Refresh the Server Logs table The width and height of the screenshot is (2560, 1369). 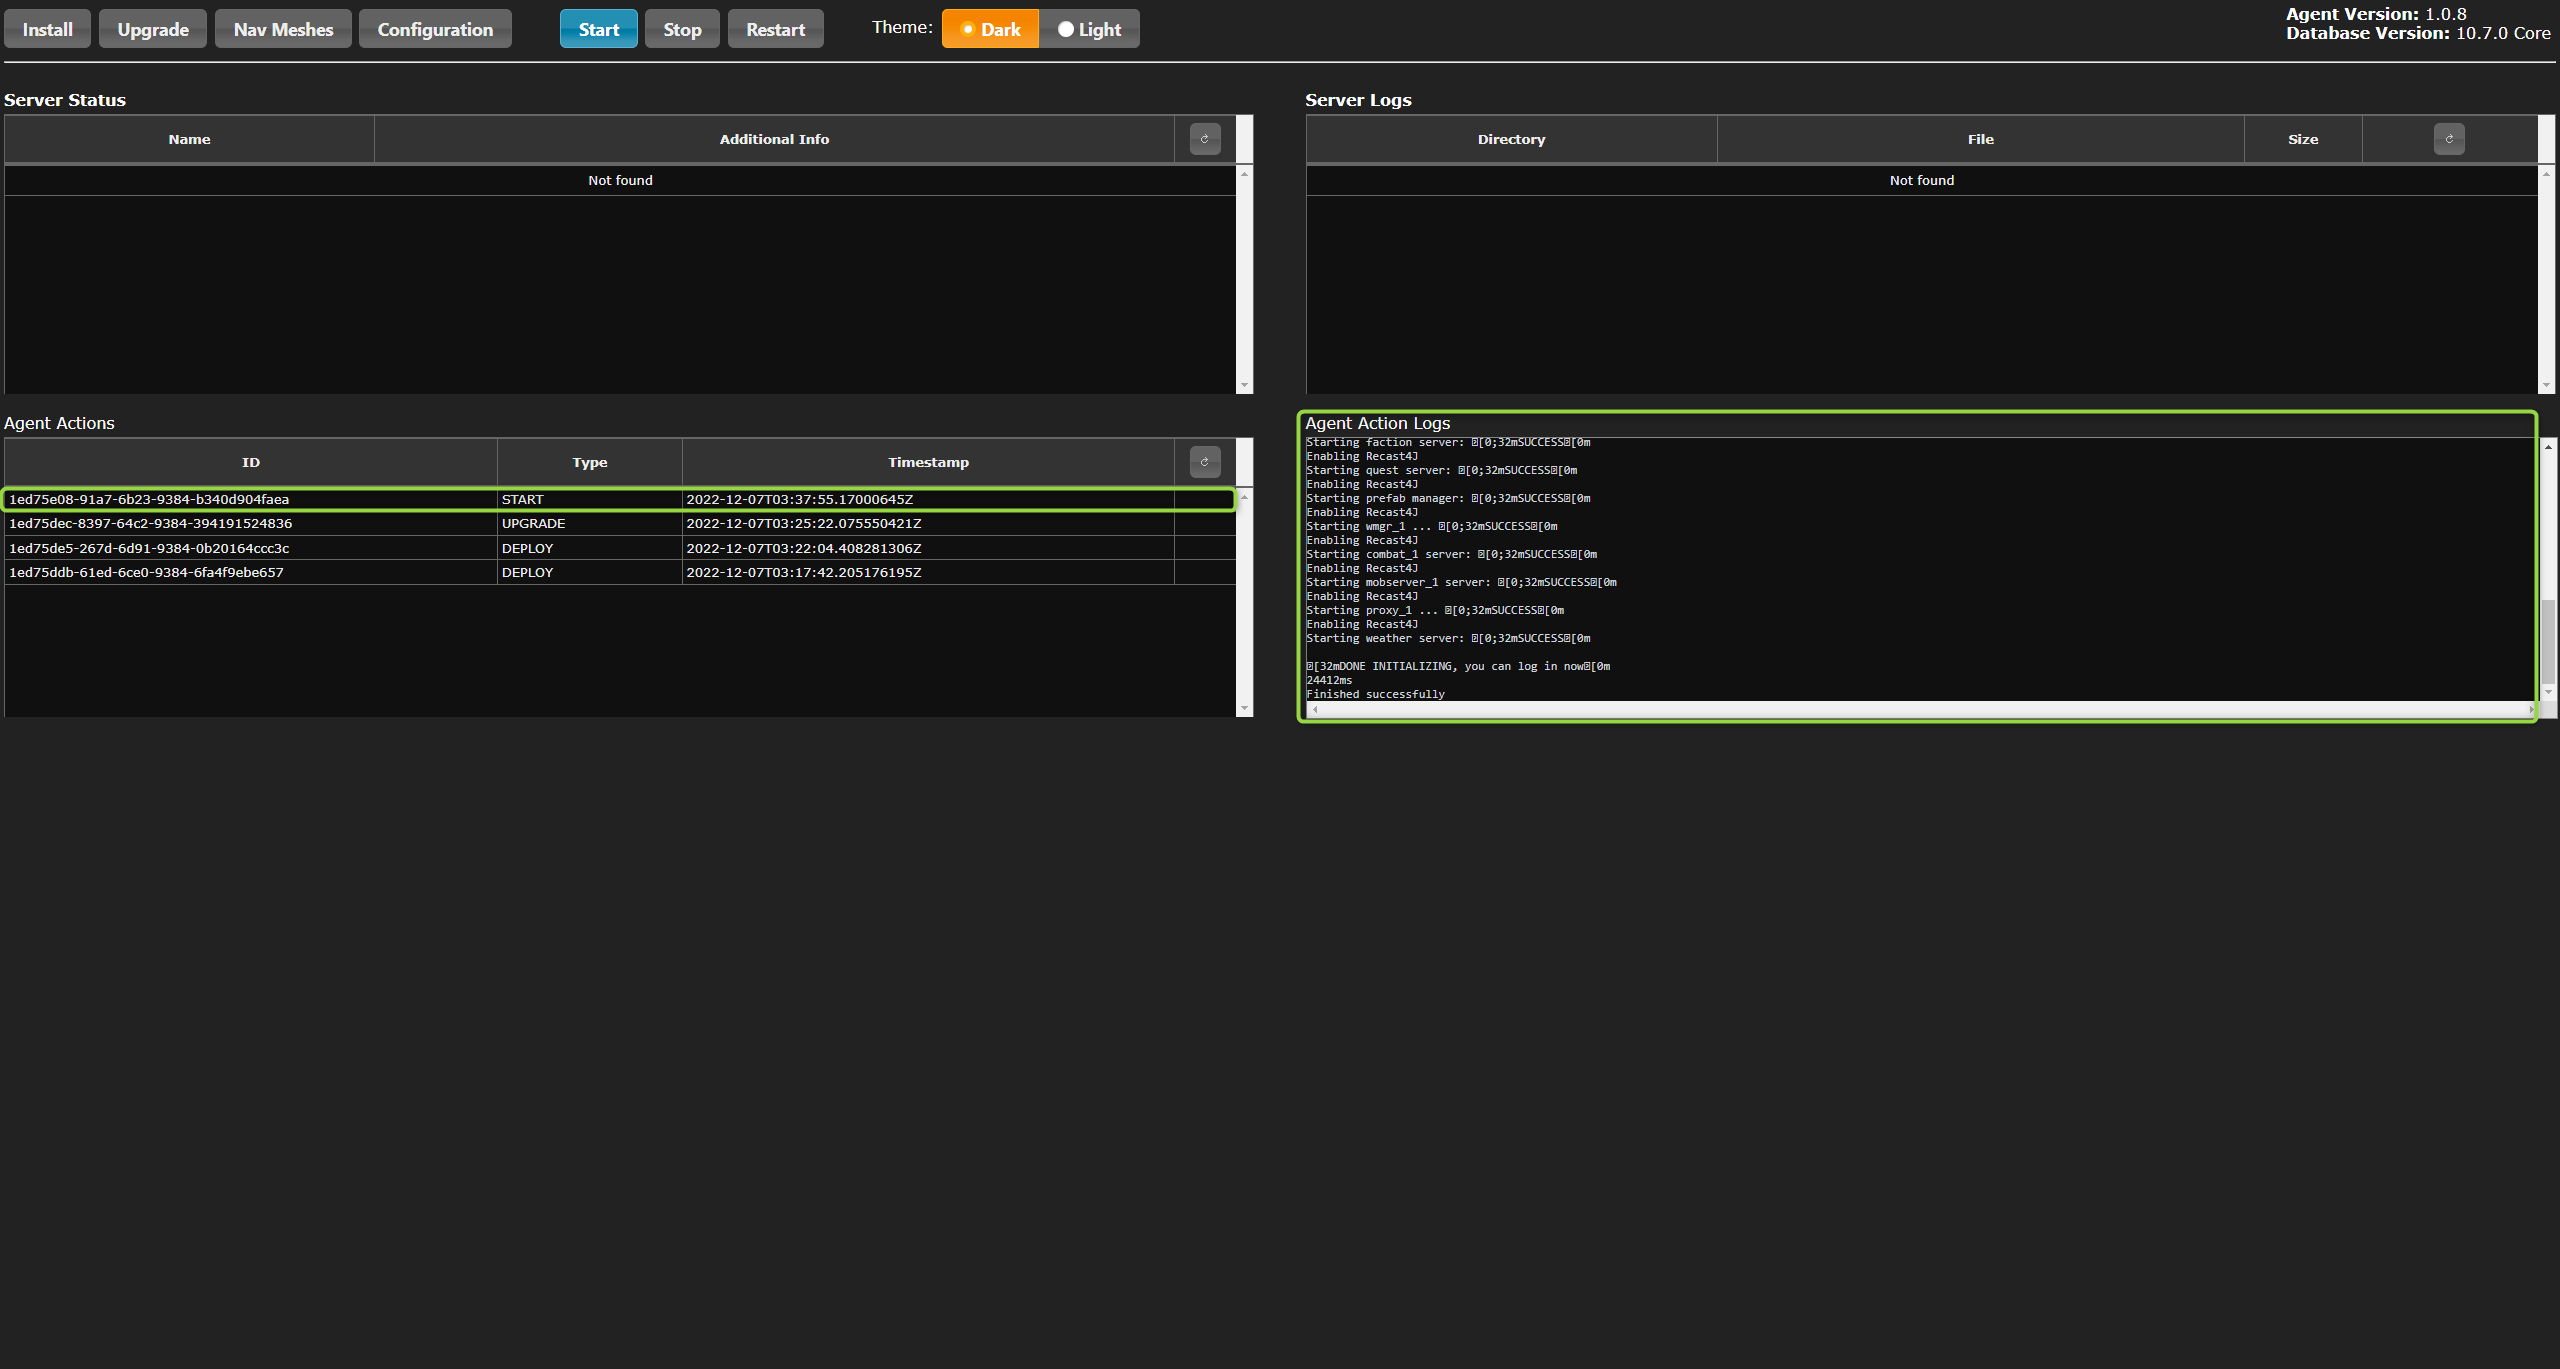[x=2448, y=139]
